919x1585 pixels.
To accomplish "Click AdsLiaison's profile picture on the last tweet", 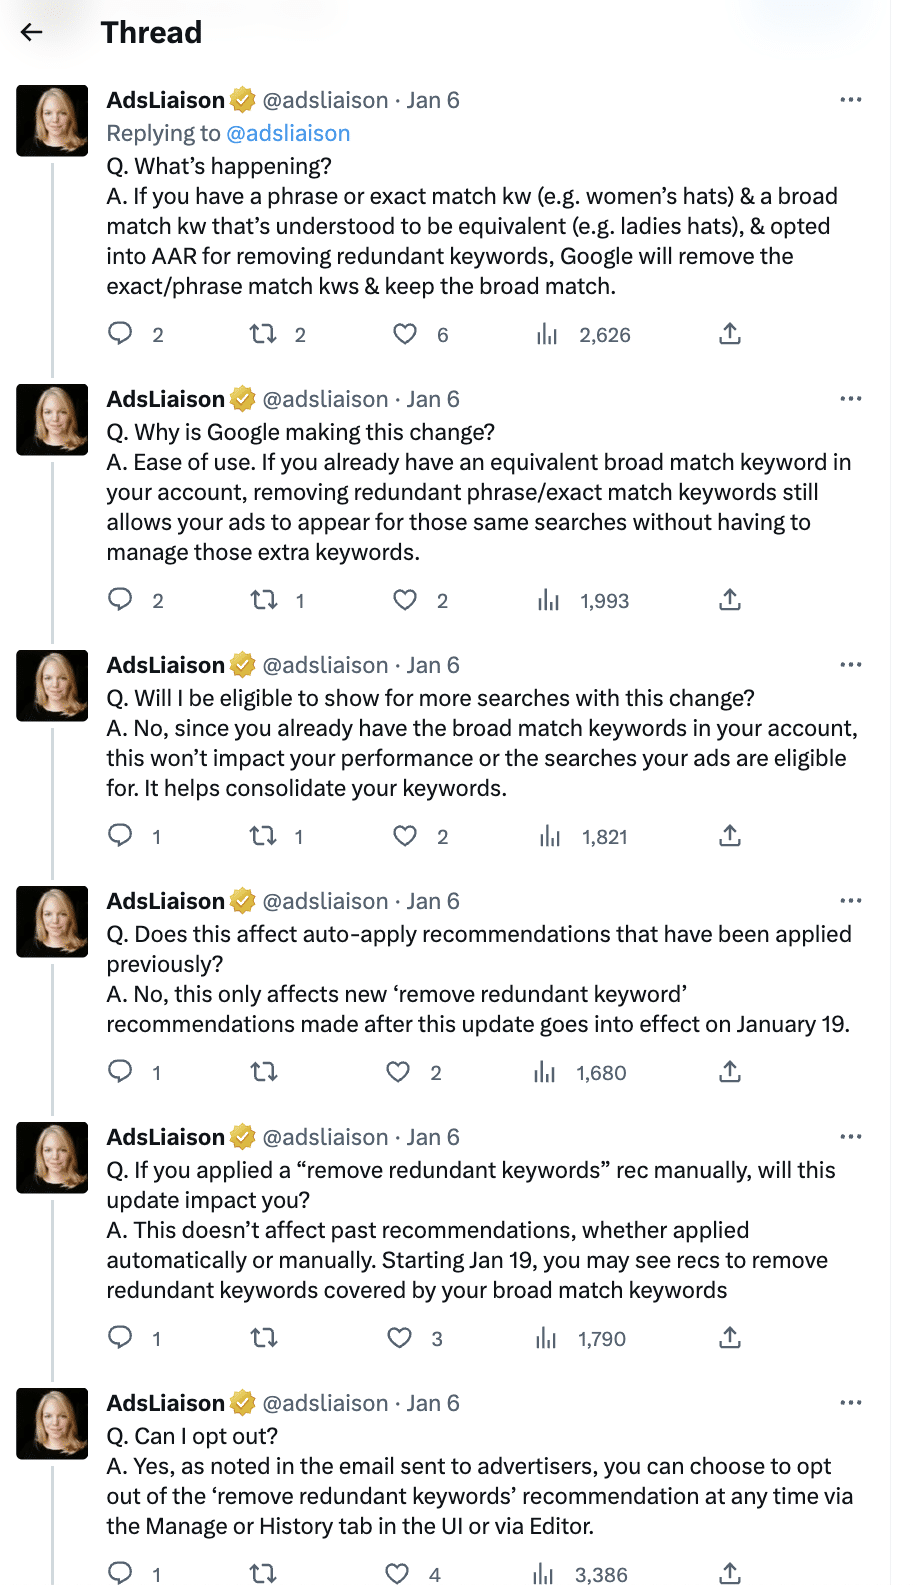I will coord(51,1423).
